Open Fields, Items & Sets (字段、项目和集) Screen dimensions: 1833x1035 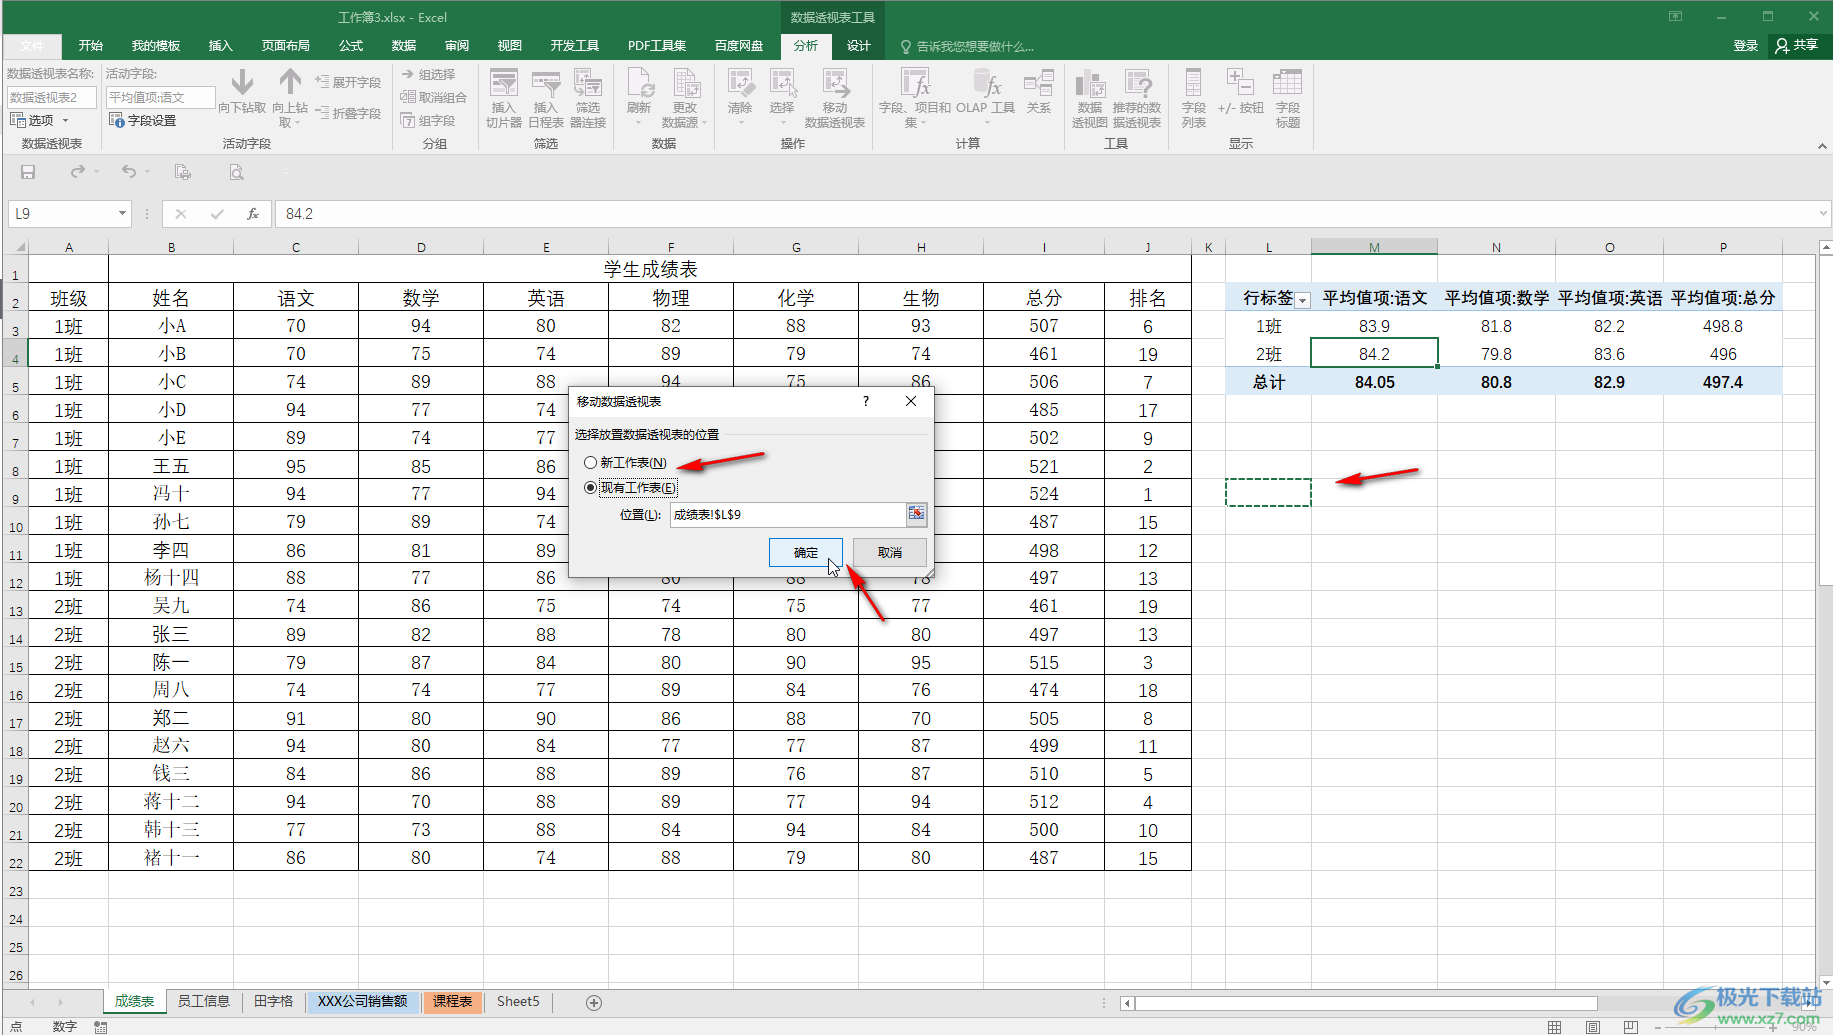coord(915,98)
